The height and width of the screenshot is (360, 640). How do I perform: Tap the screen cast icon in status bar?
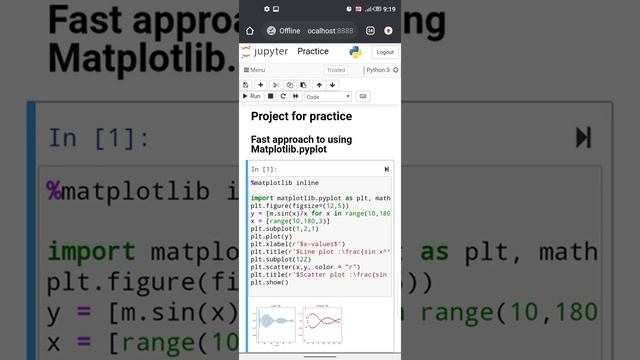coord(276,9)
